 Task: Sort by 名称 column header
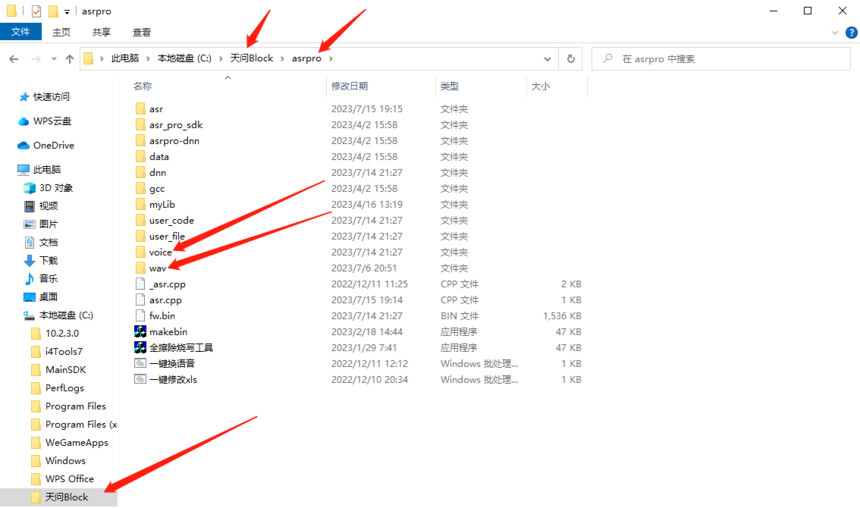pyautogui.click(x=143, y=86)
